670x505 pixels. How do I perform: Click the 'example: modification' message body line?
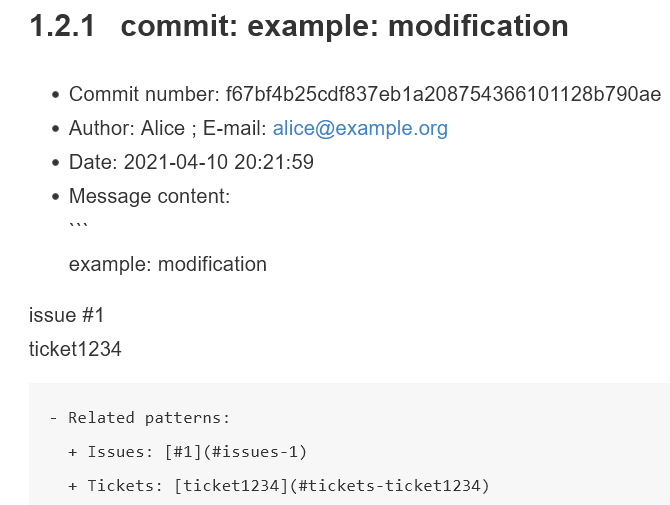click(168, 264)
